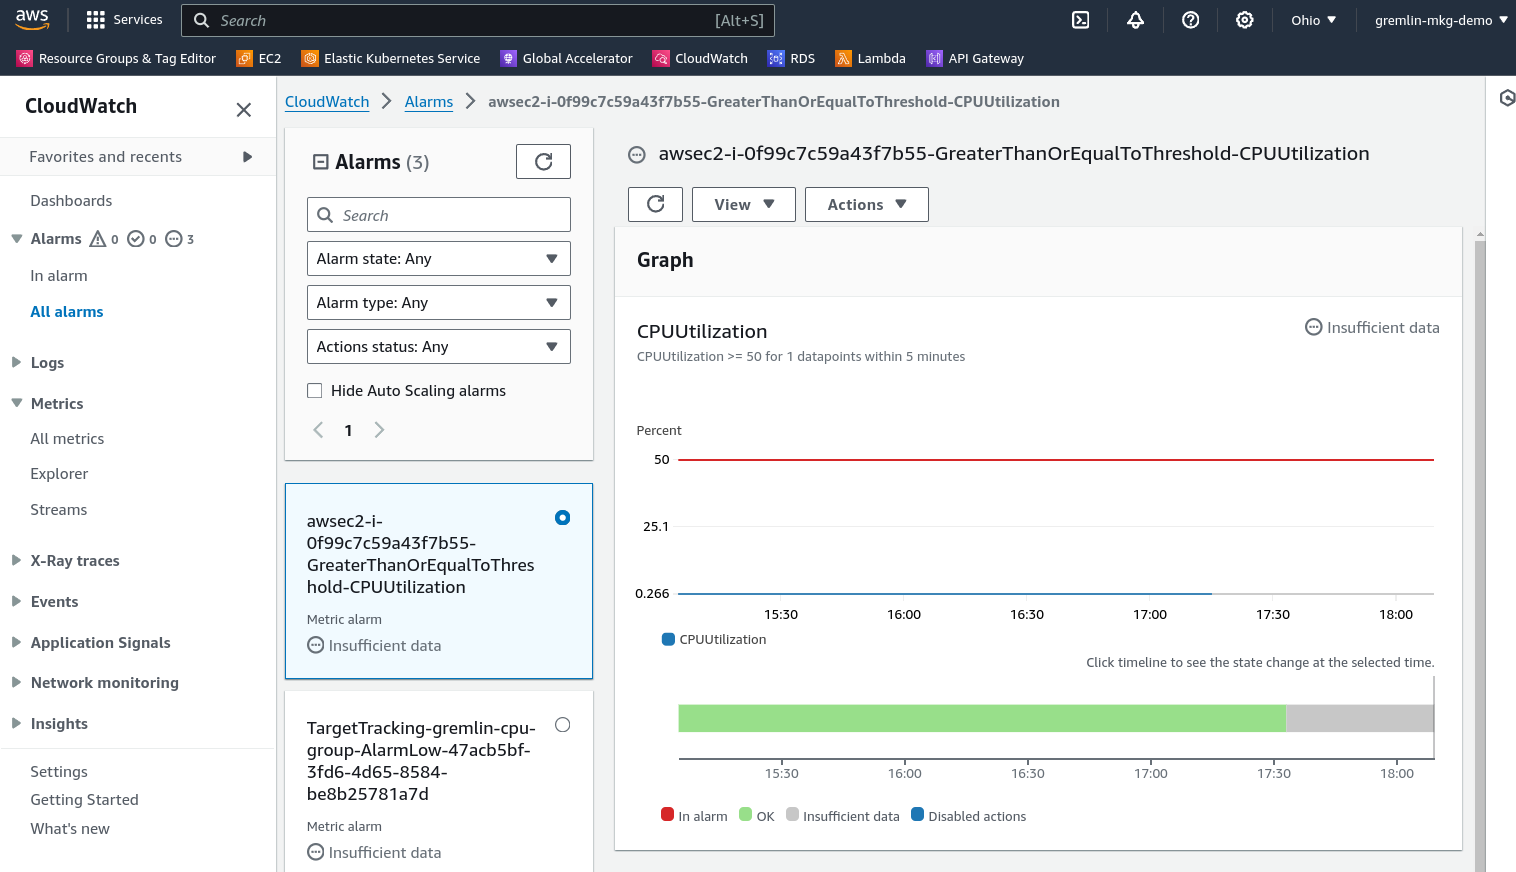Open the Actions dropdown
This screenshot has height=872, width=1516.
[x=866, y=204]
